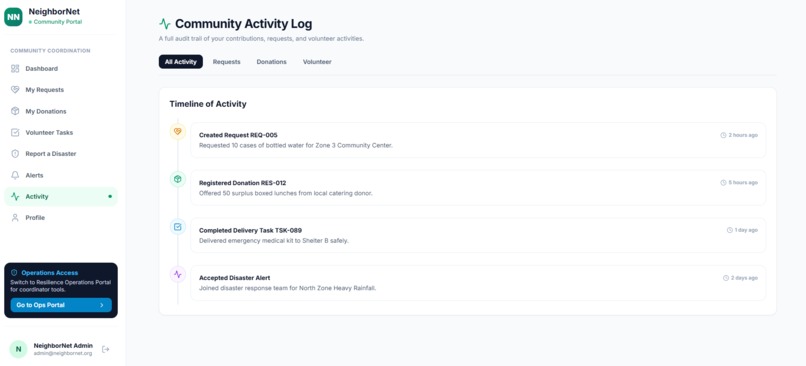Select the All Activity tab
The image size is (806, 366).
[x=180, y=62]
